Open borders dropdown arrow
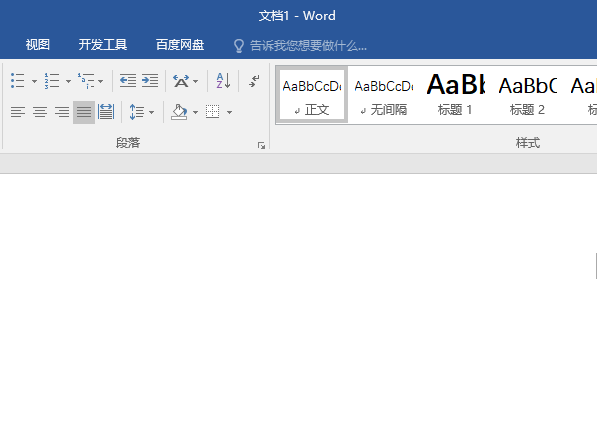Image resolution: width=597 pixels, height=434 pixels. point(229,112)
